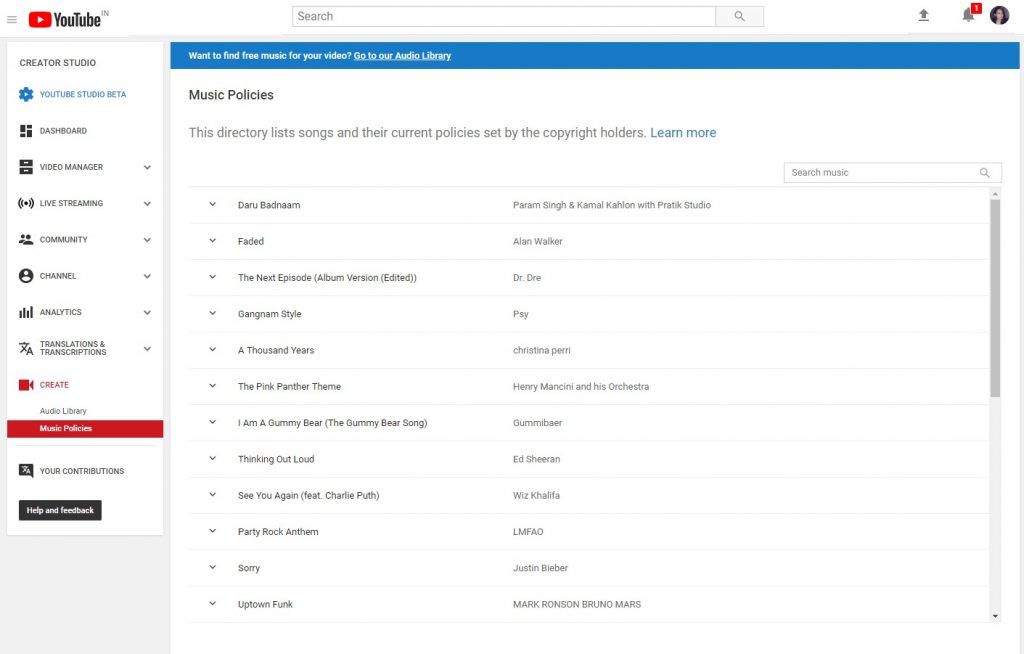This screenshot has width=1024, height=654.
Task: Expand the Gummy Bear Song chevron
Action: 212,422
